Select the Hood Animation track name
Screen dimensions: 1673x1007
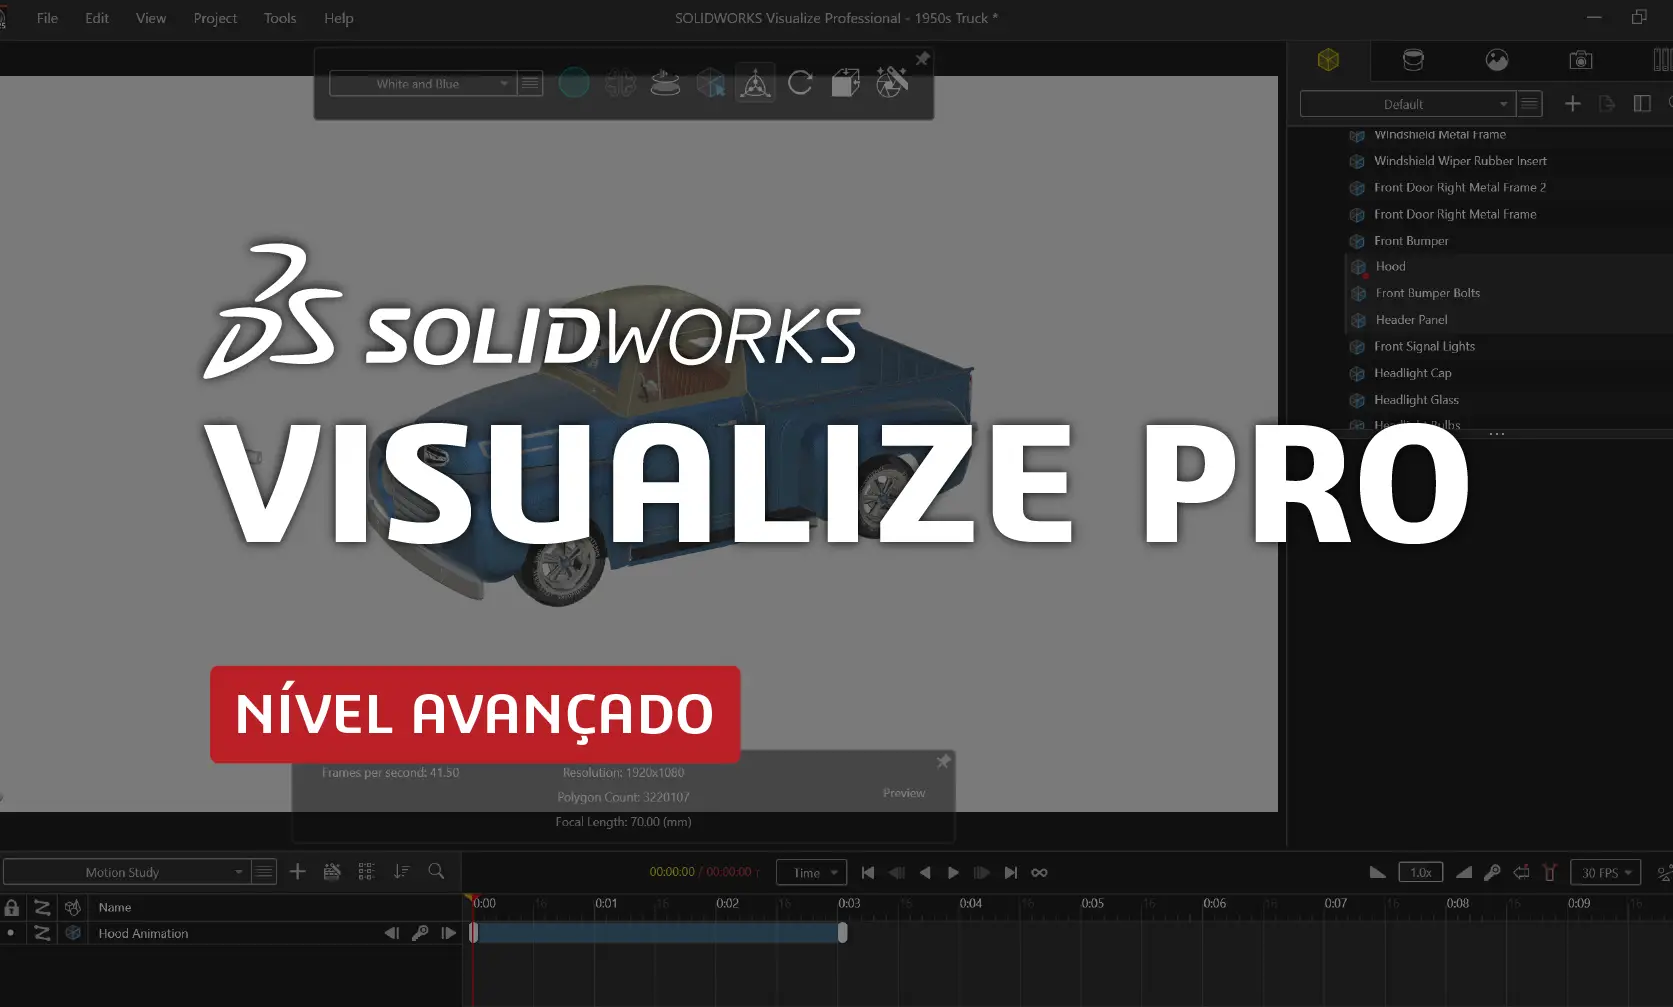point(143,934)
